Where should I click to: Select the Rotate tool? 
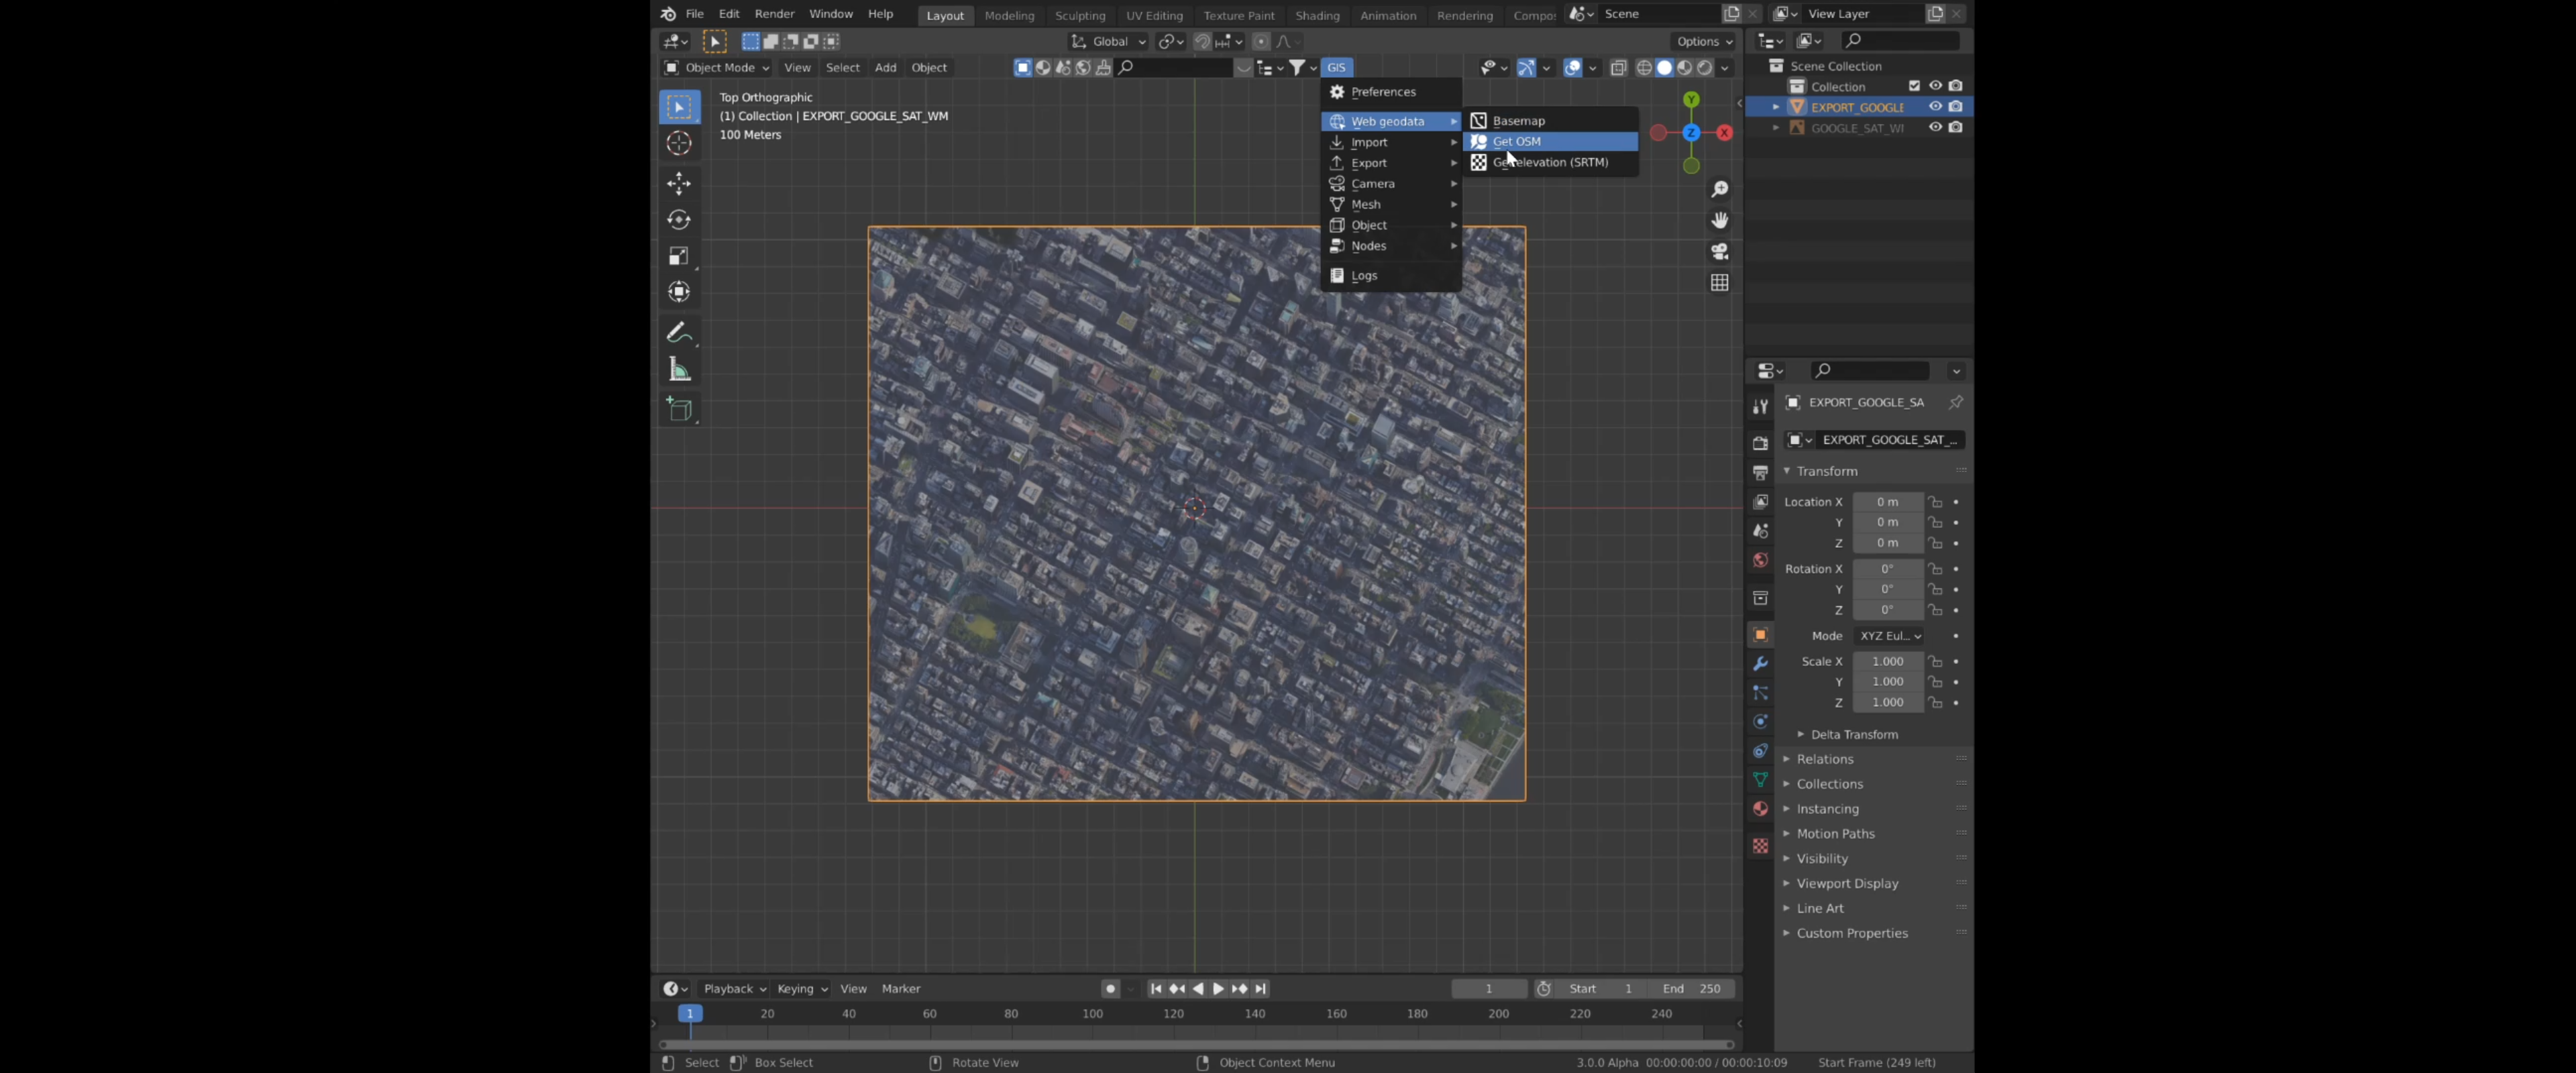[679, 220]
